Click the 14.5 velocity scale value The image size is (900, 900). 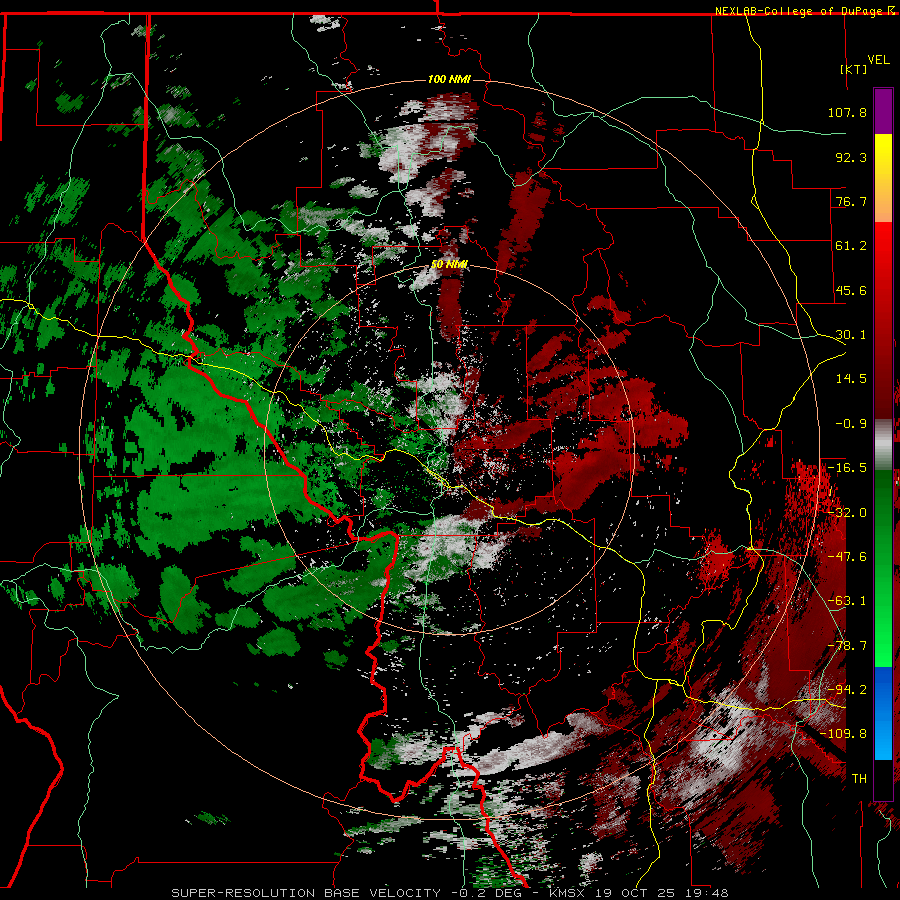[851, 379]
